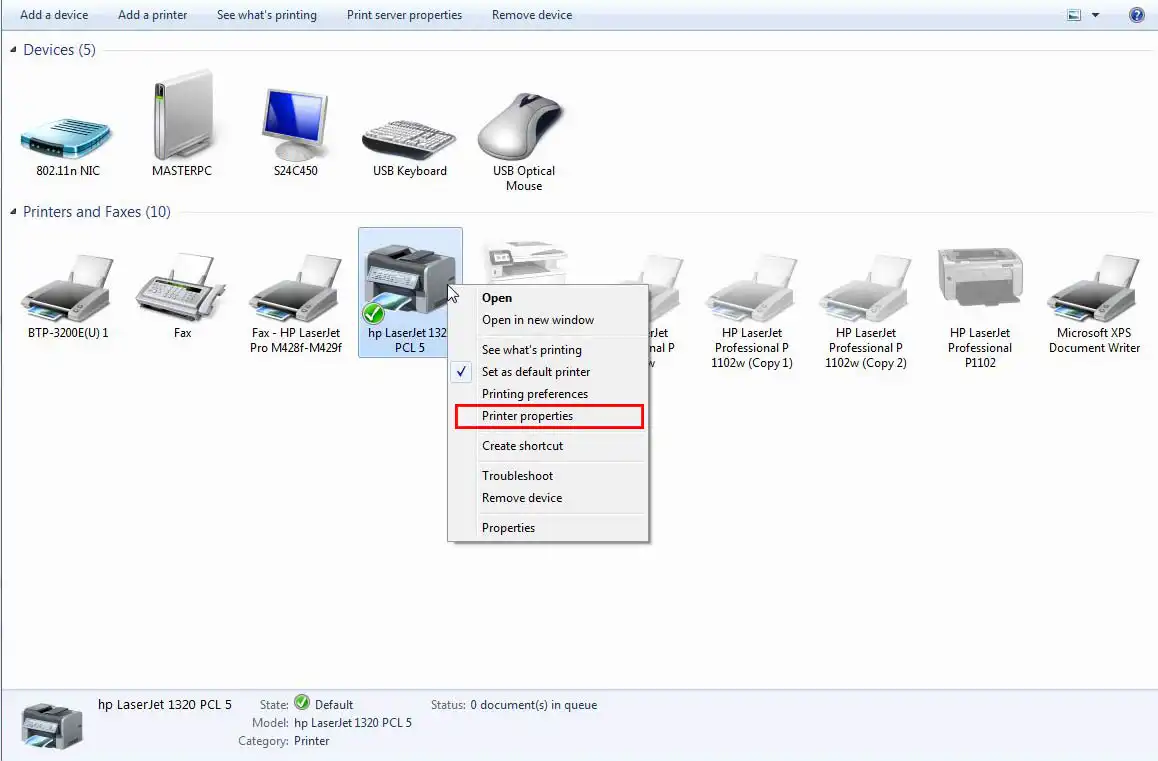This screenshot has width=1158, height=761.
Task: Select the S24C450 monitor icon
Action: (x=295, y=125)
